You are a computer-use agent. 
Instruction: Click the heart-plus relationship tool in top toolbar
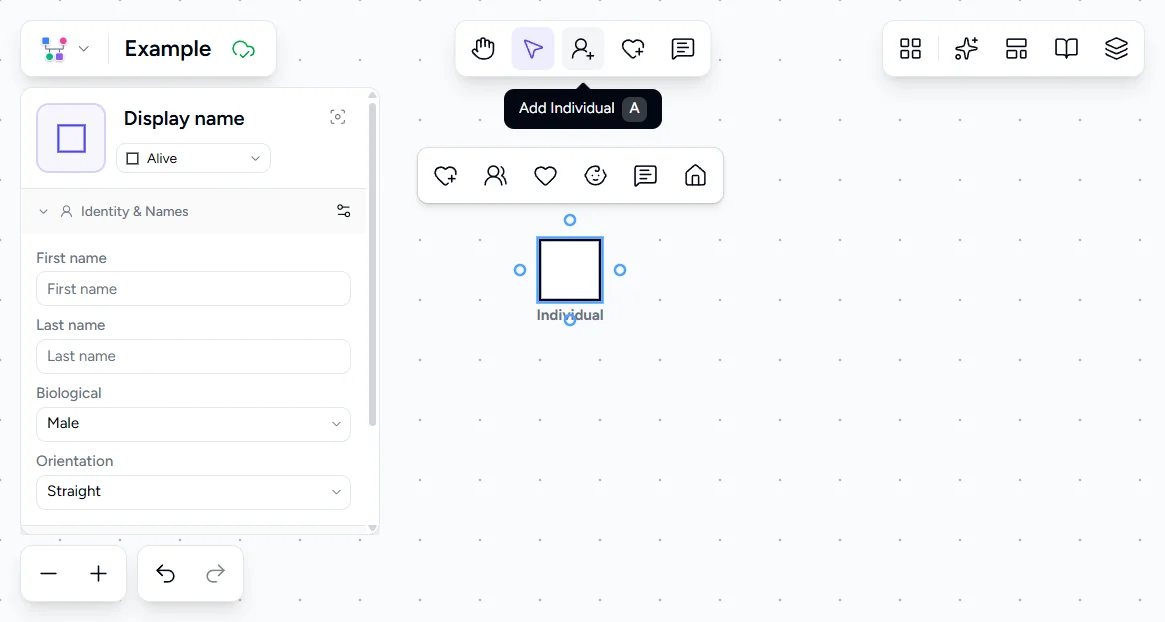633,49
